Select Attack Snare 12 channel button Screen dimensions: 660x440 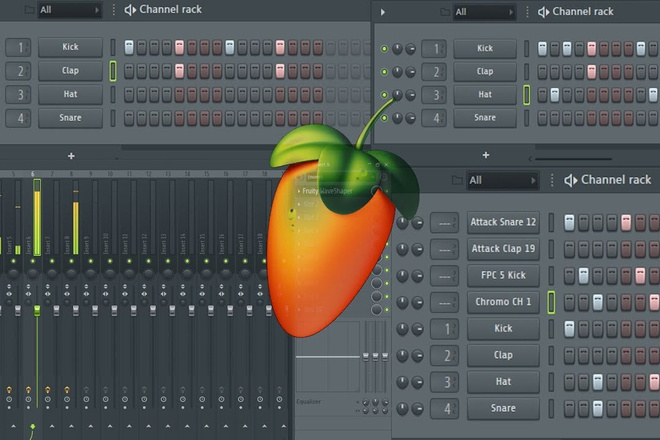coord(503,222)
